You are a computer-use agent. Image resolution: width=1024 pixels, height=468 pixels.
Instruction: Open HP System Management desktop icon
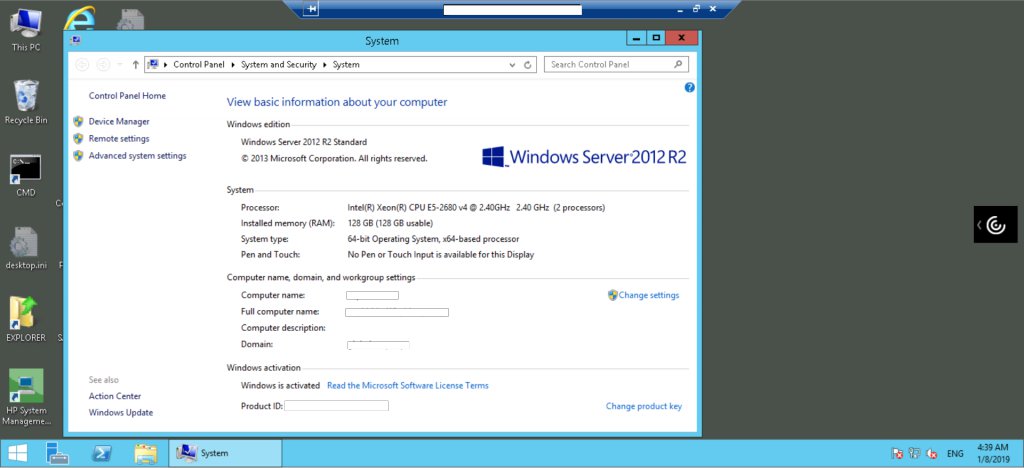(25, 397)
